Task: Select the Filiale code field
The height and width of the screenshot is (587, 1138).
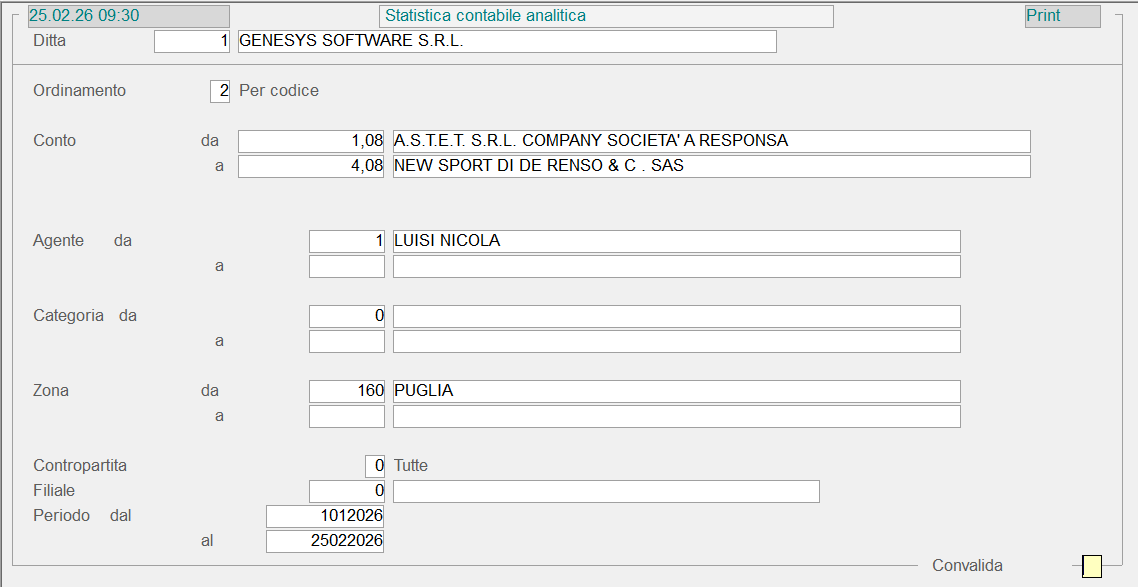Action: click(346, 491)
